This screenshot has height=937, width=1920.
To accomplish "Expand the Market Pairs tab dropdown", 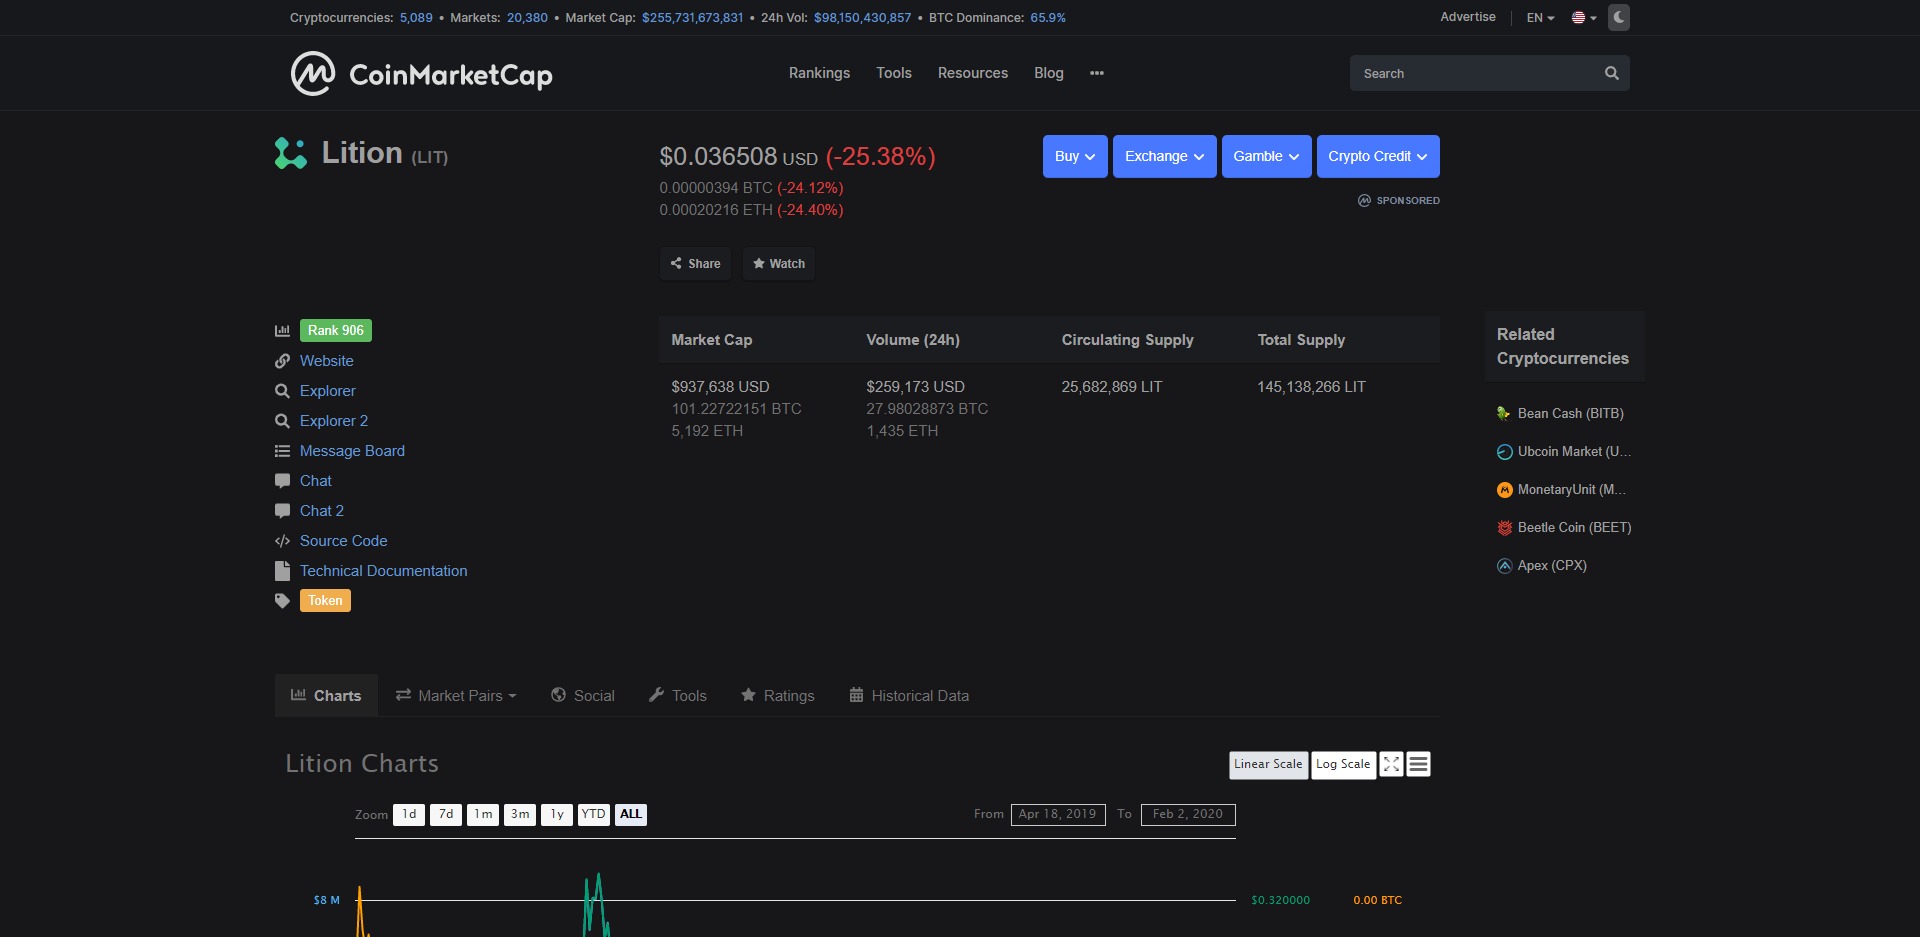I will click(x=456, y=695).
